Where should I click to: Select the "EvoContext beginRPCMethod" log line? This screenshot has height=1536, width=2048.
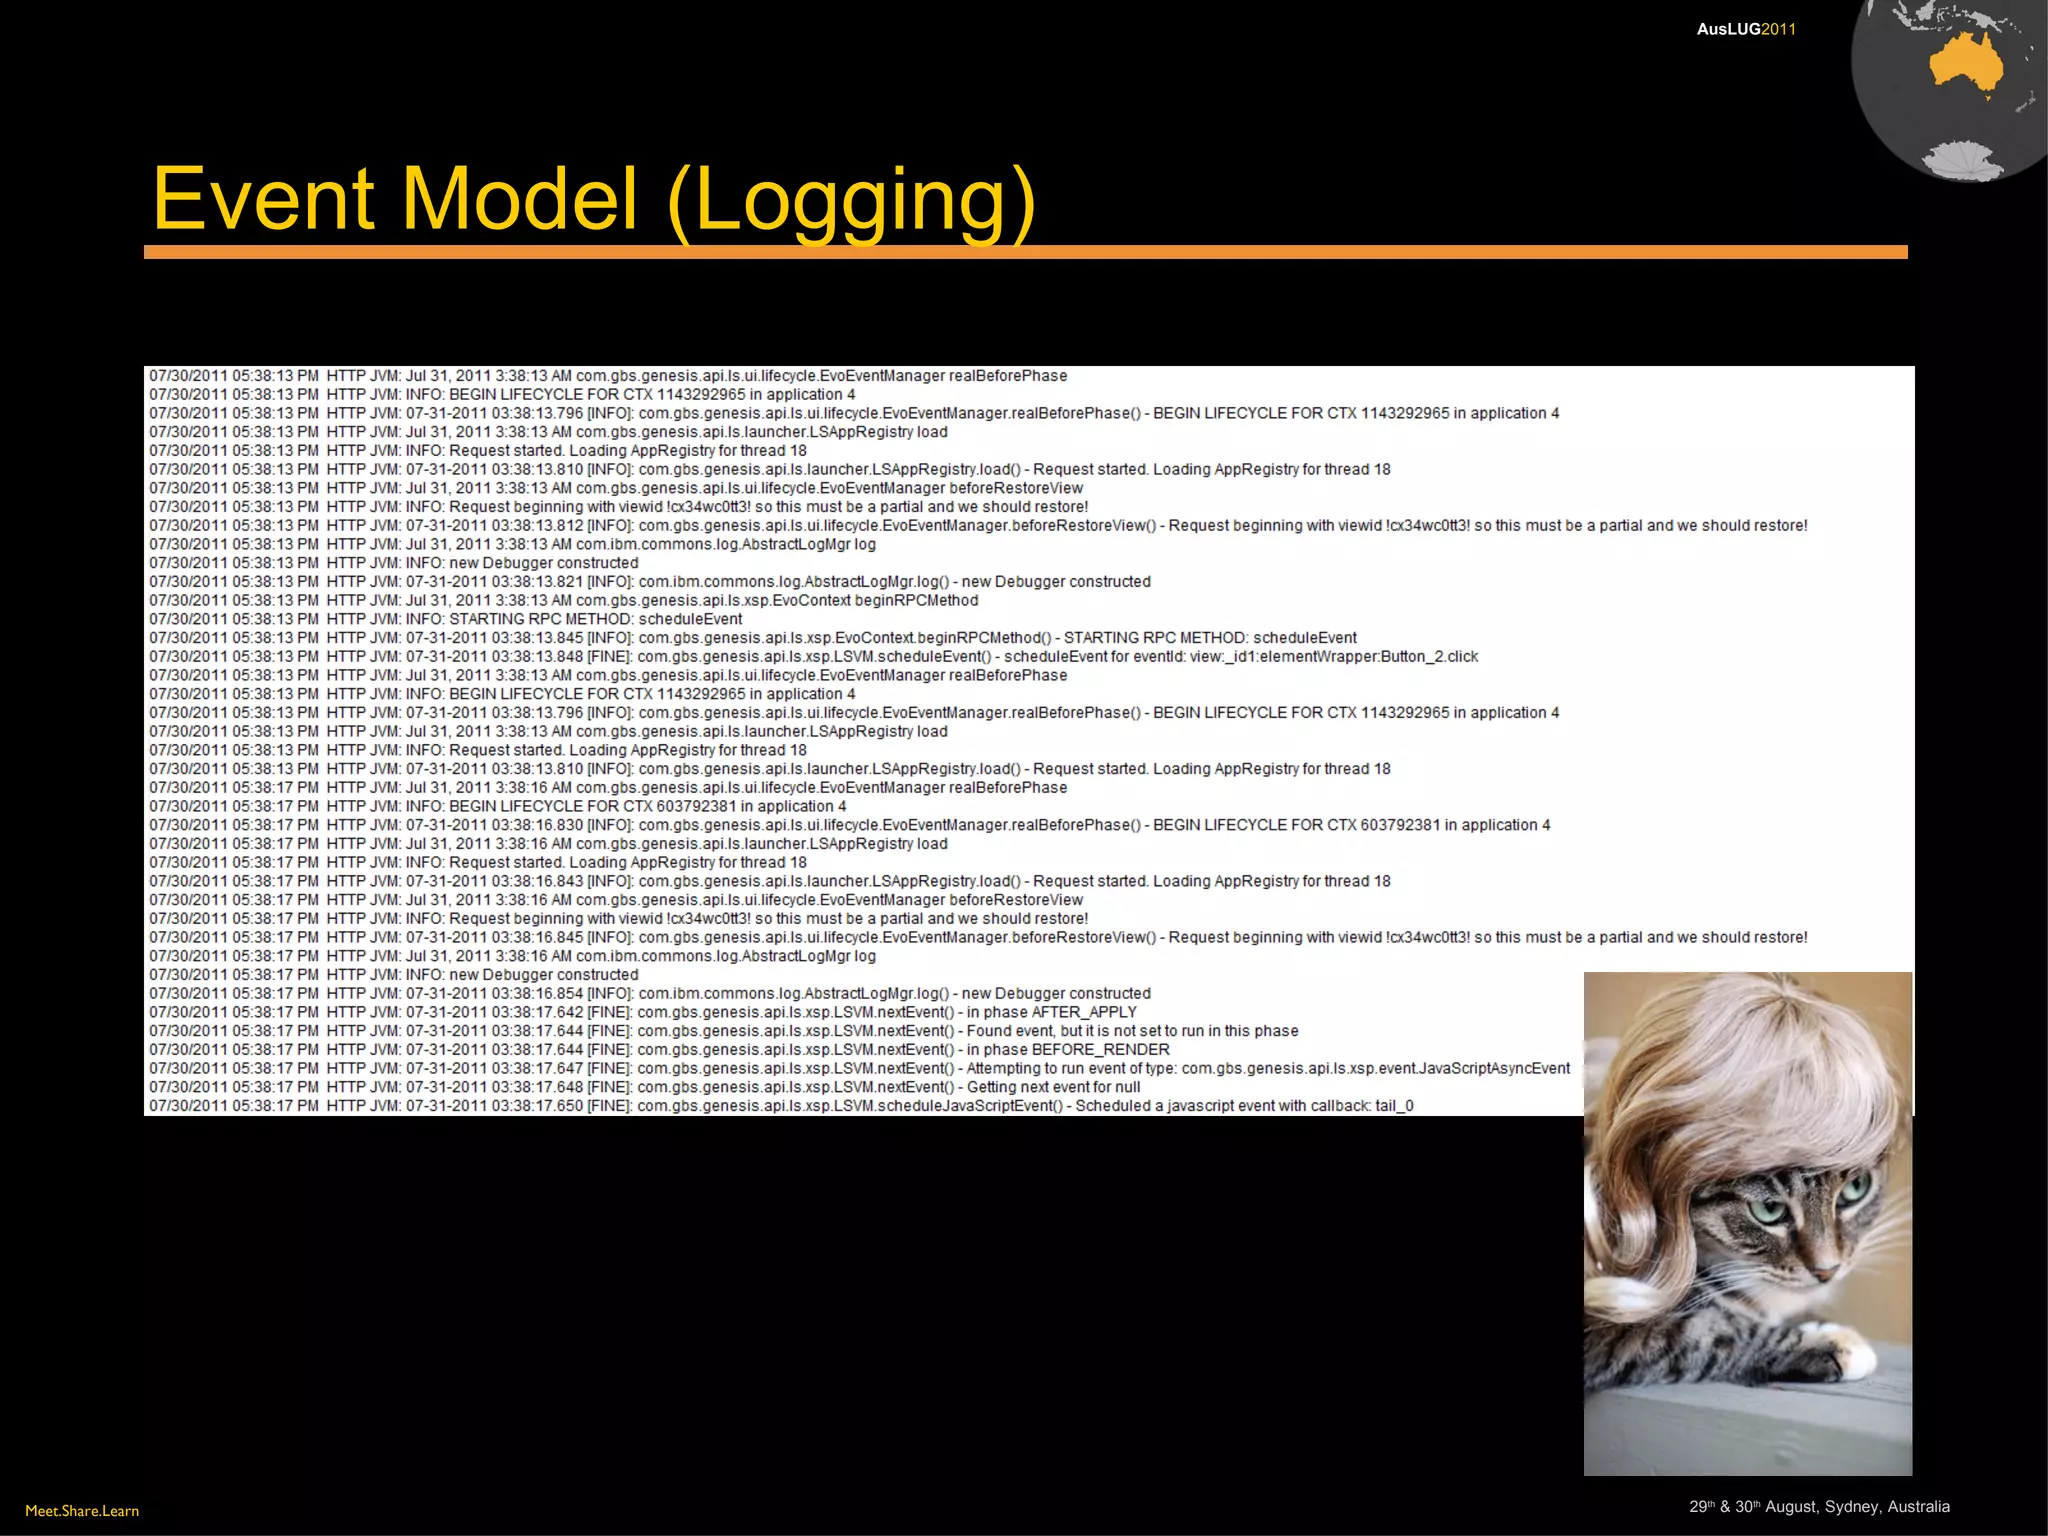564,601
